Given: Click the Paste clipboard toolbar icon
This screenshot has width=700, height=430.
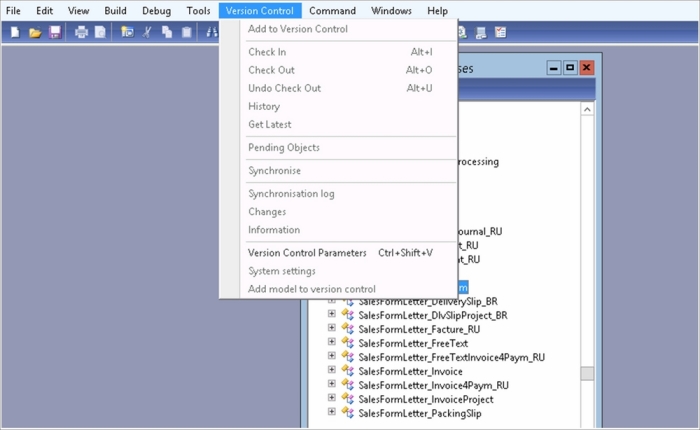Looking at the screenshot, I should 187,32.
